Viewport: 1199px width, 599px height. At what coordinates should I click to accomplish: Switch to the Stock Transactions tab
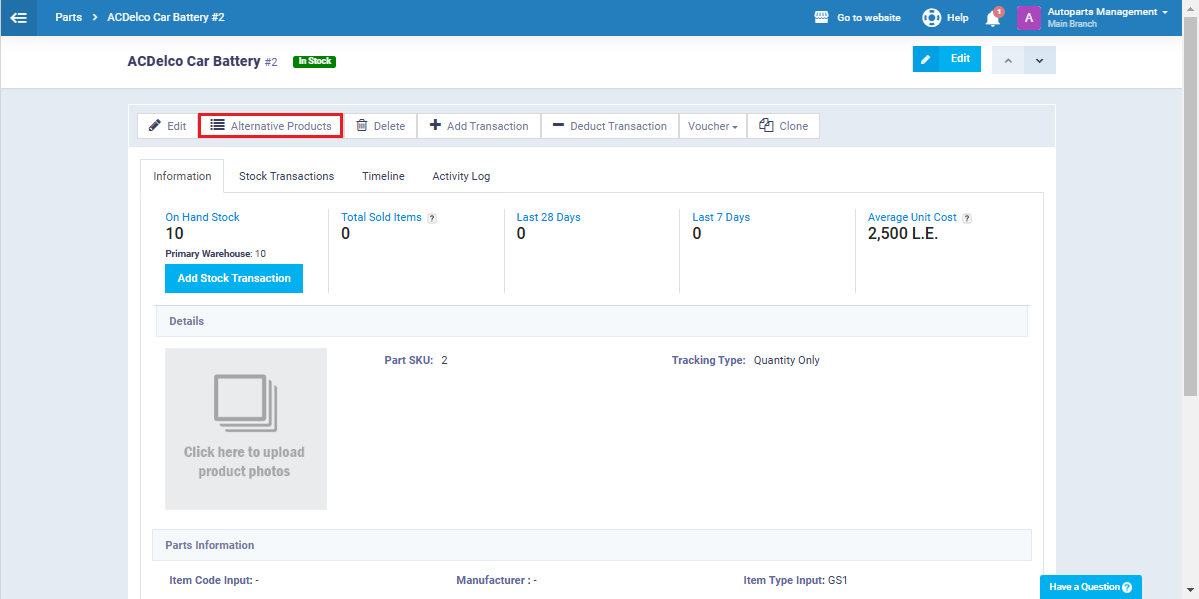(287, 176)
